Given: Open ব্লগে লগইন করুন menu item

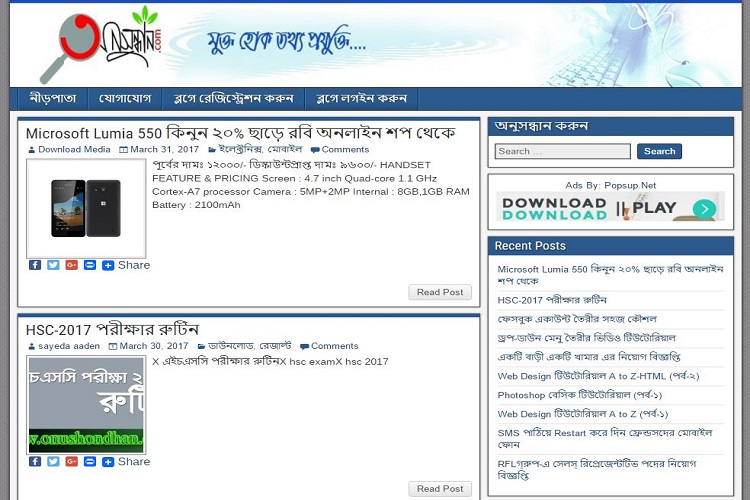Looking at the screenshot, I should (x=362, y=99).
